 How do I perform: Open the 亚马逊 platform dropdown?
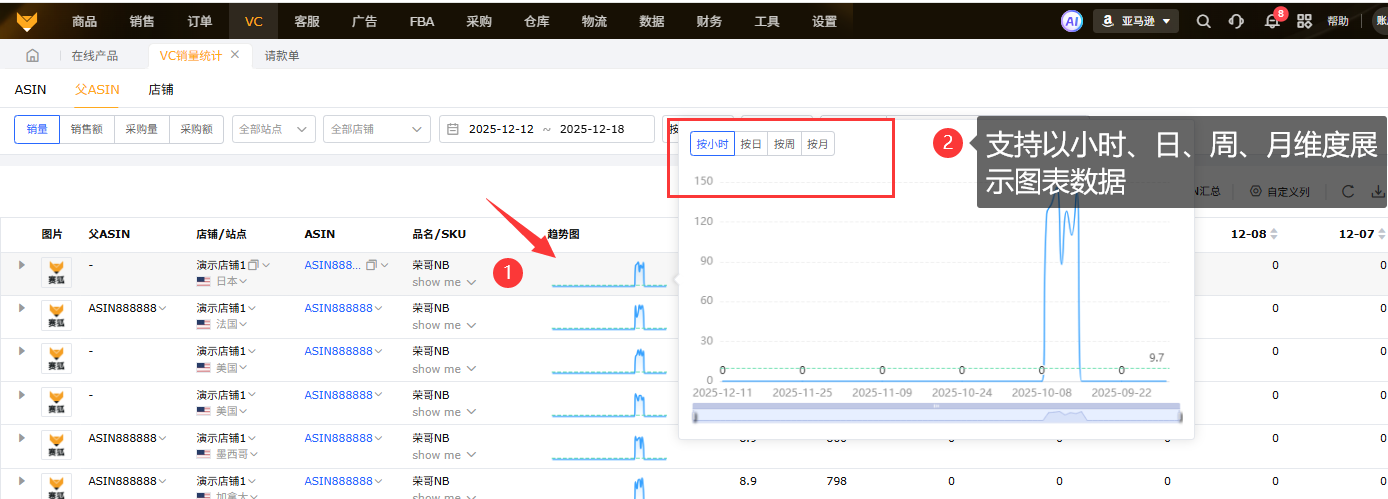pos(1136,21)
